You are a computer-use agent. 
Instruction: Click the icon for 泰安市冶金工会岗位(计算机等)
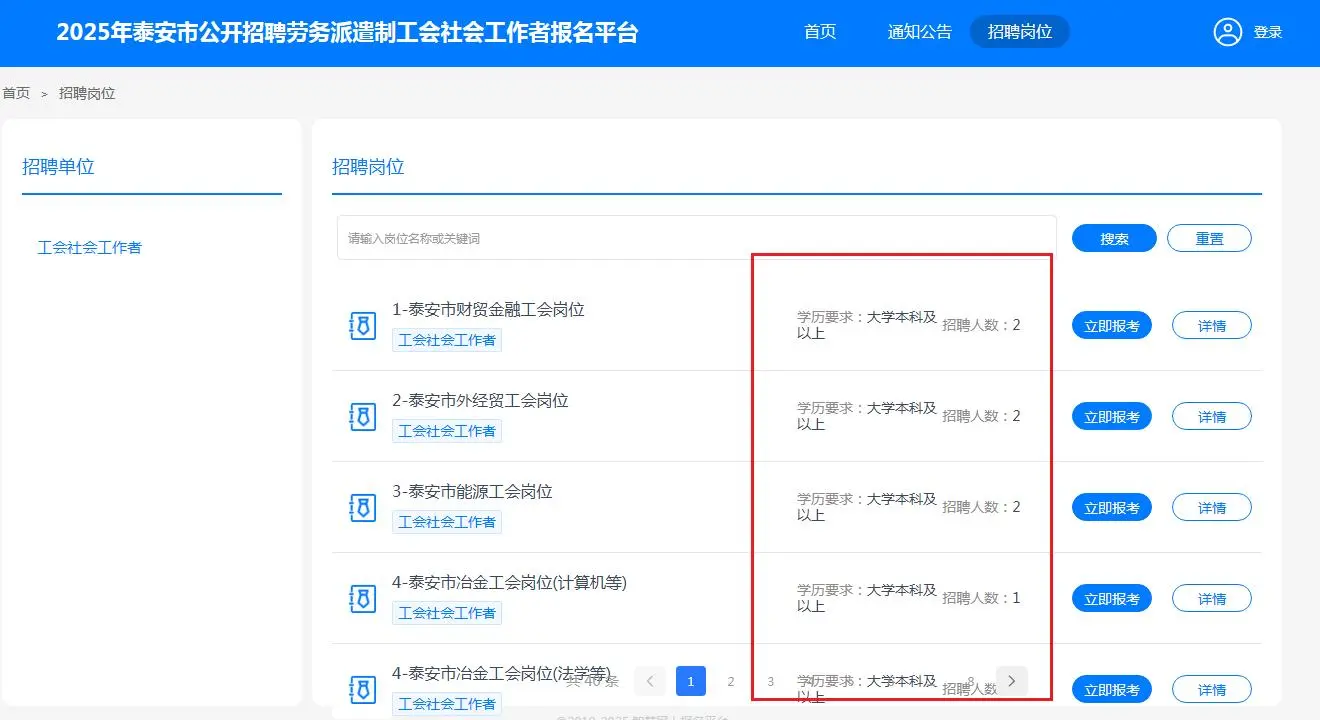(x=362, y=598)
